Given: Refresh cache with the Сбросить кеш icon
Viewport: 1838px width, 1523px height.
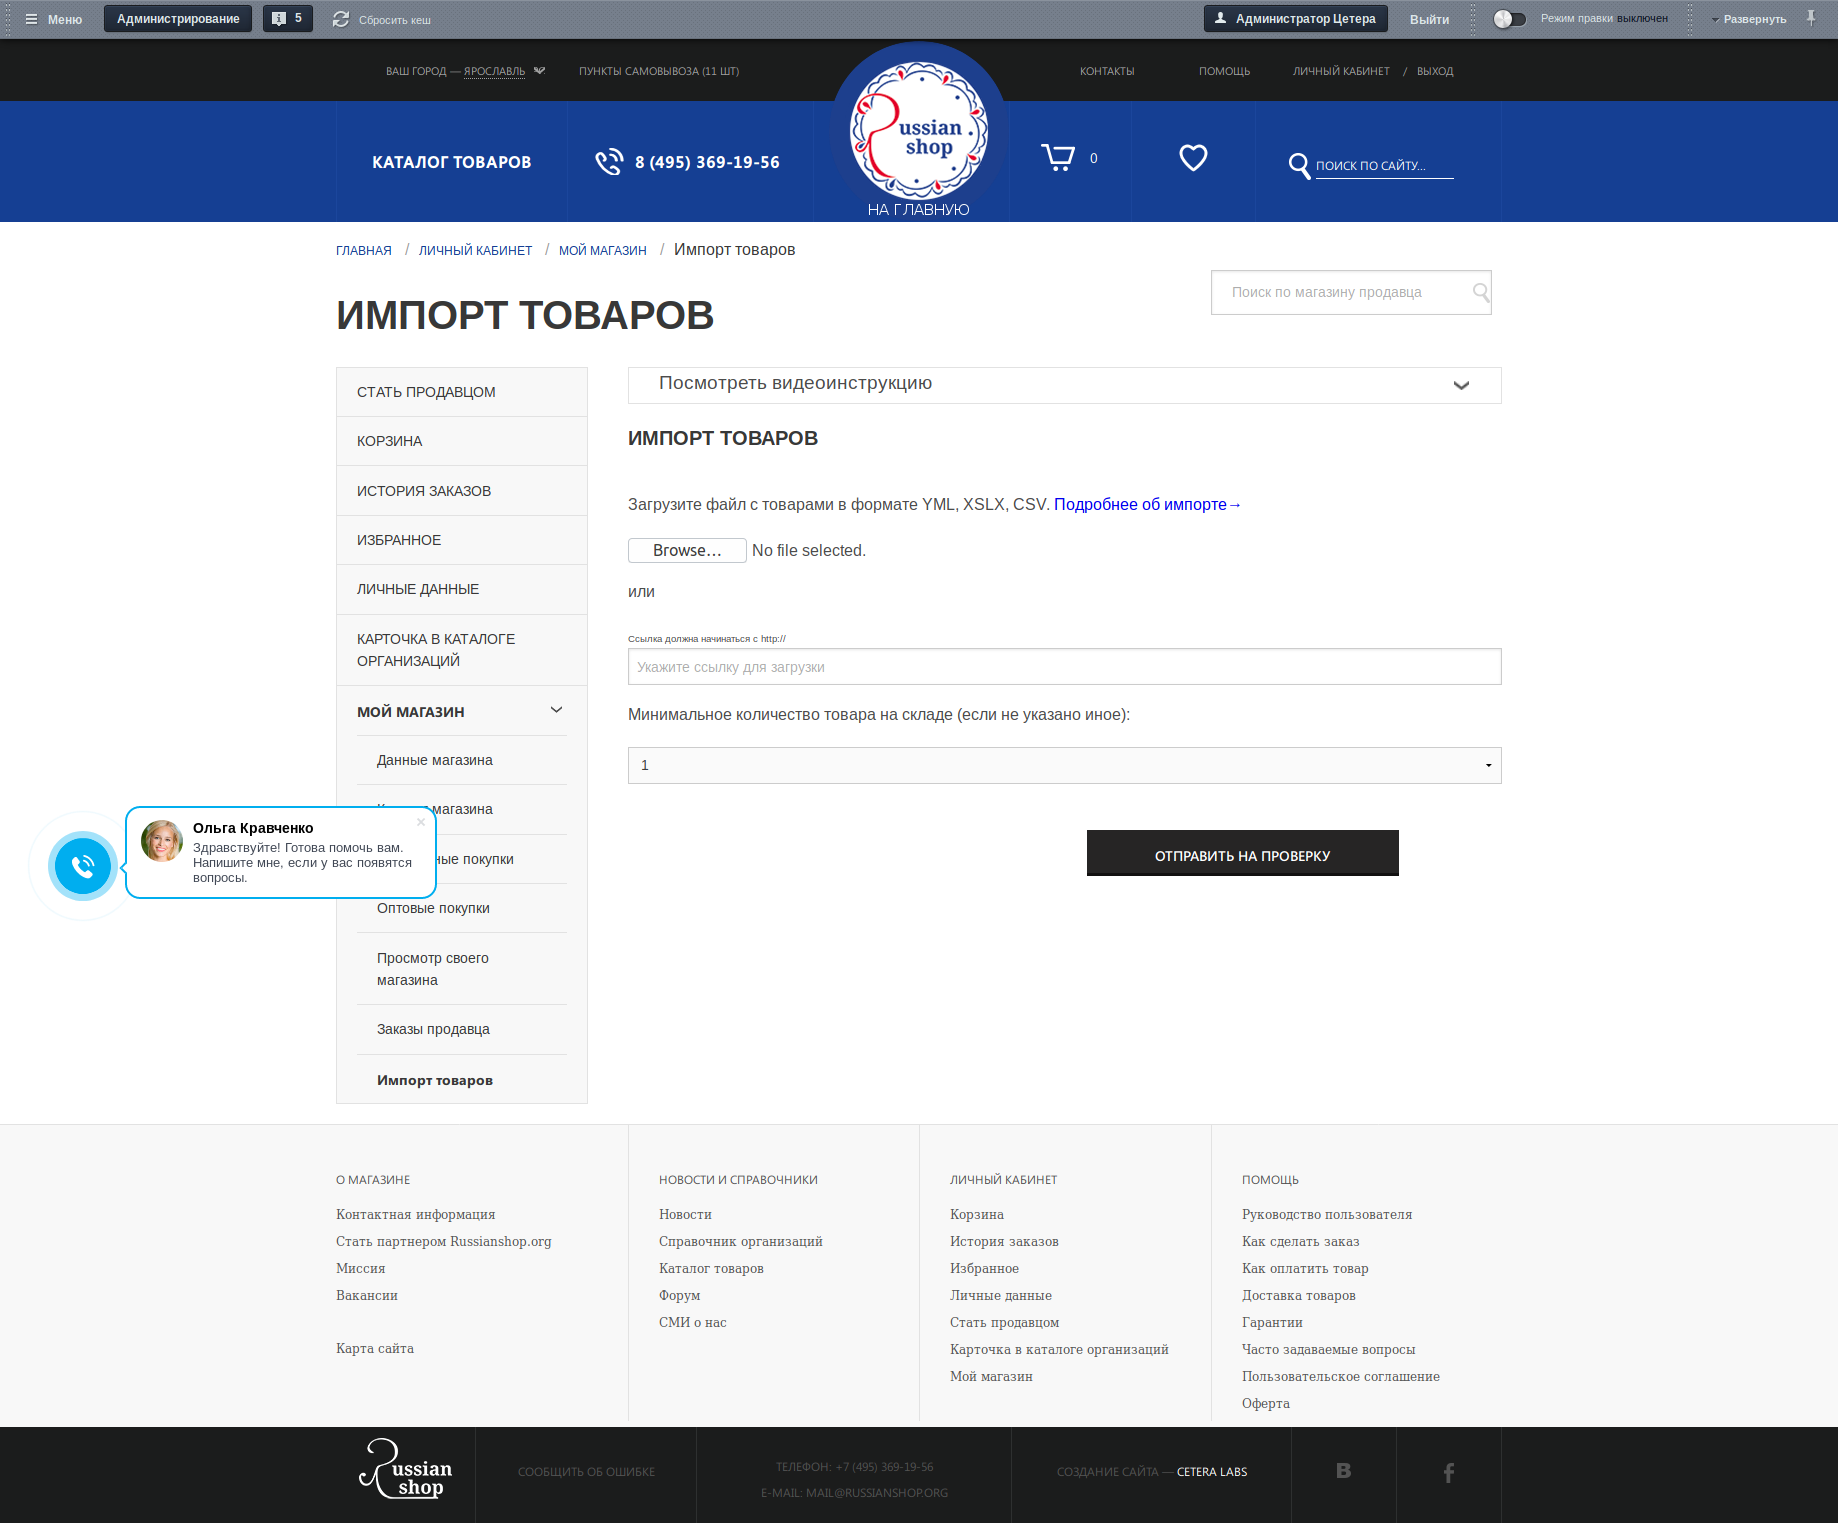Looking at the screenshot, I should tap(342, 17).
